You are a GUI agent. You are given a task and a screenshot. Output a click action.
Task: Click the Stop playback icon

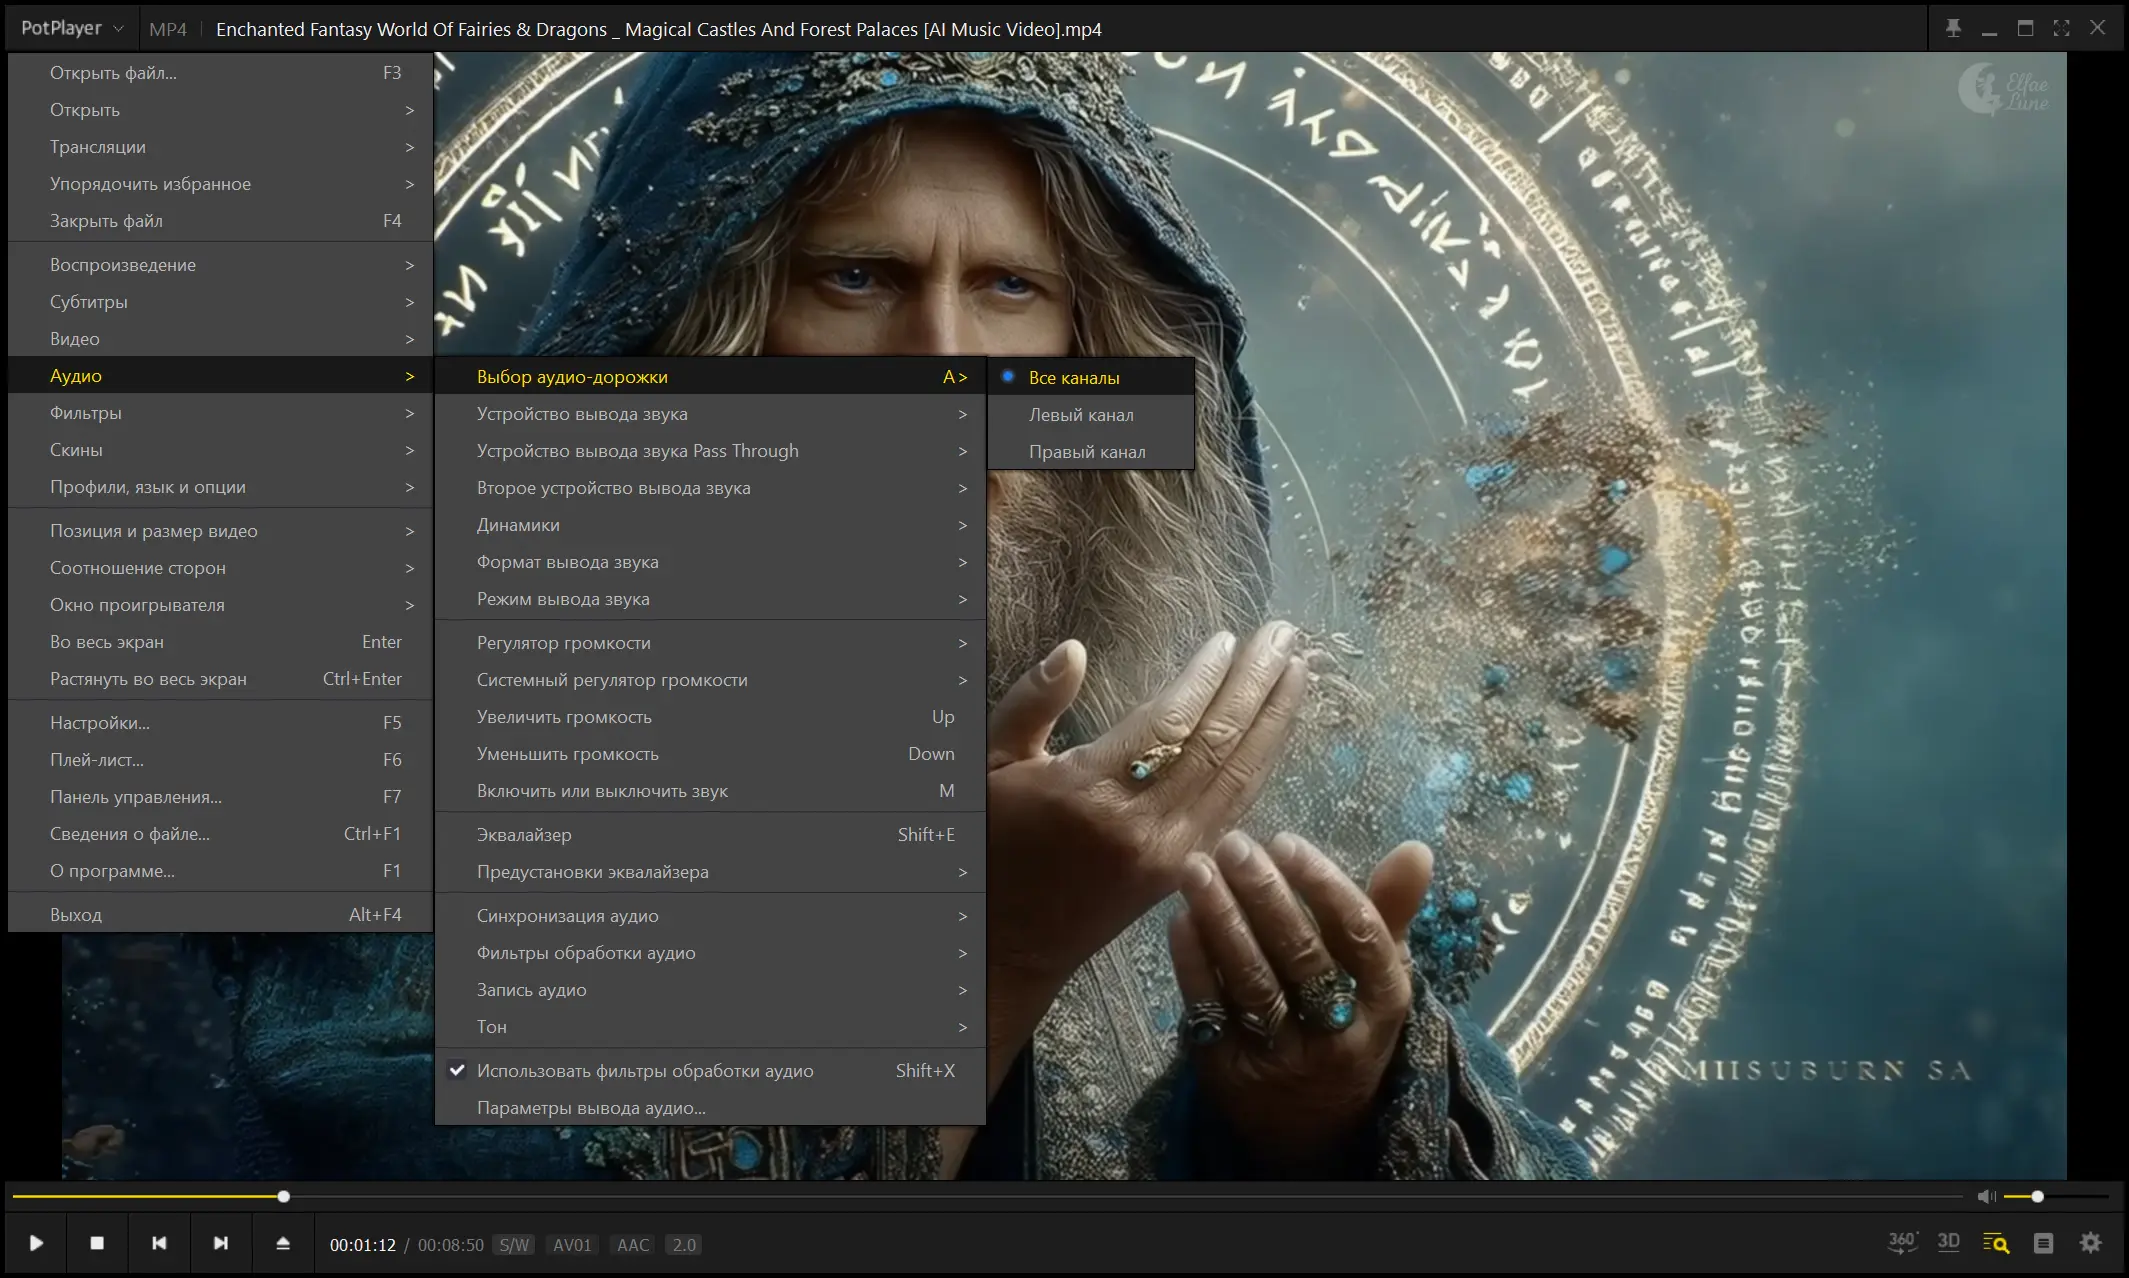pyautogui.click(x=97, y=1243)
